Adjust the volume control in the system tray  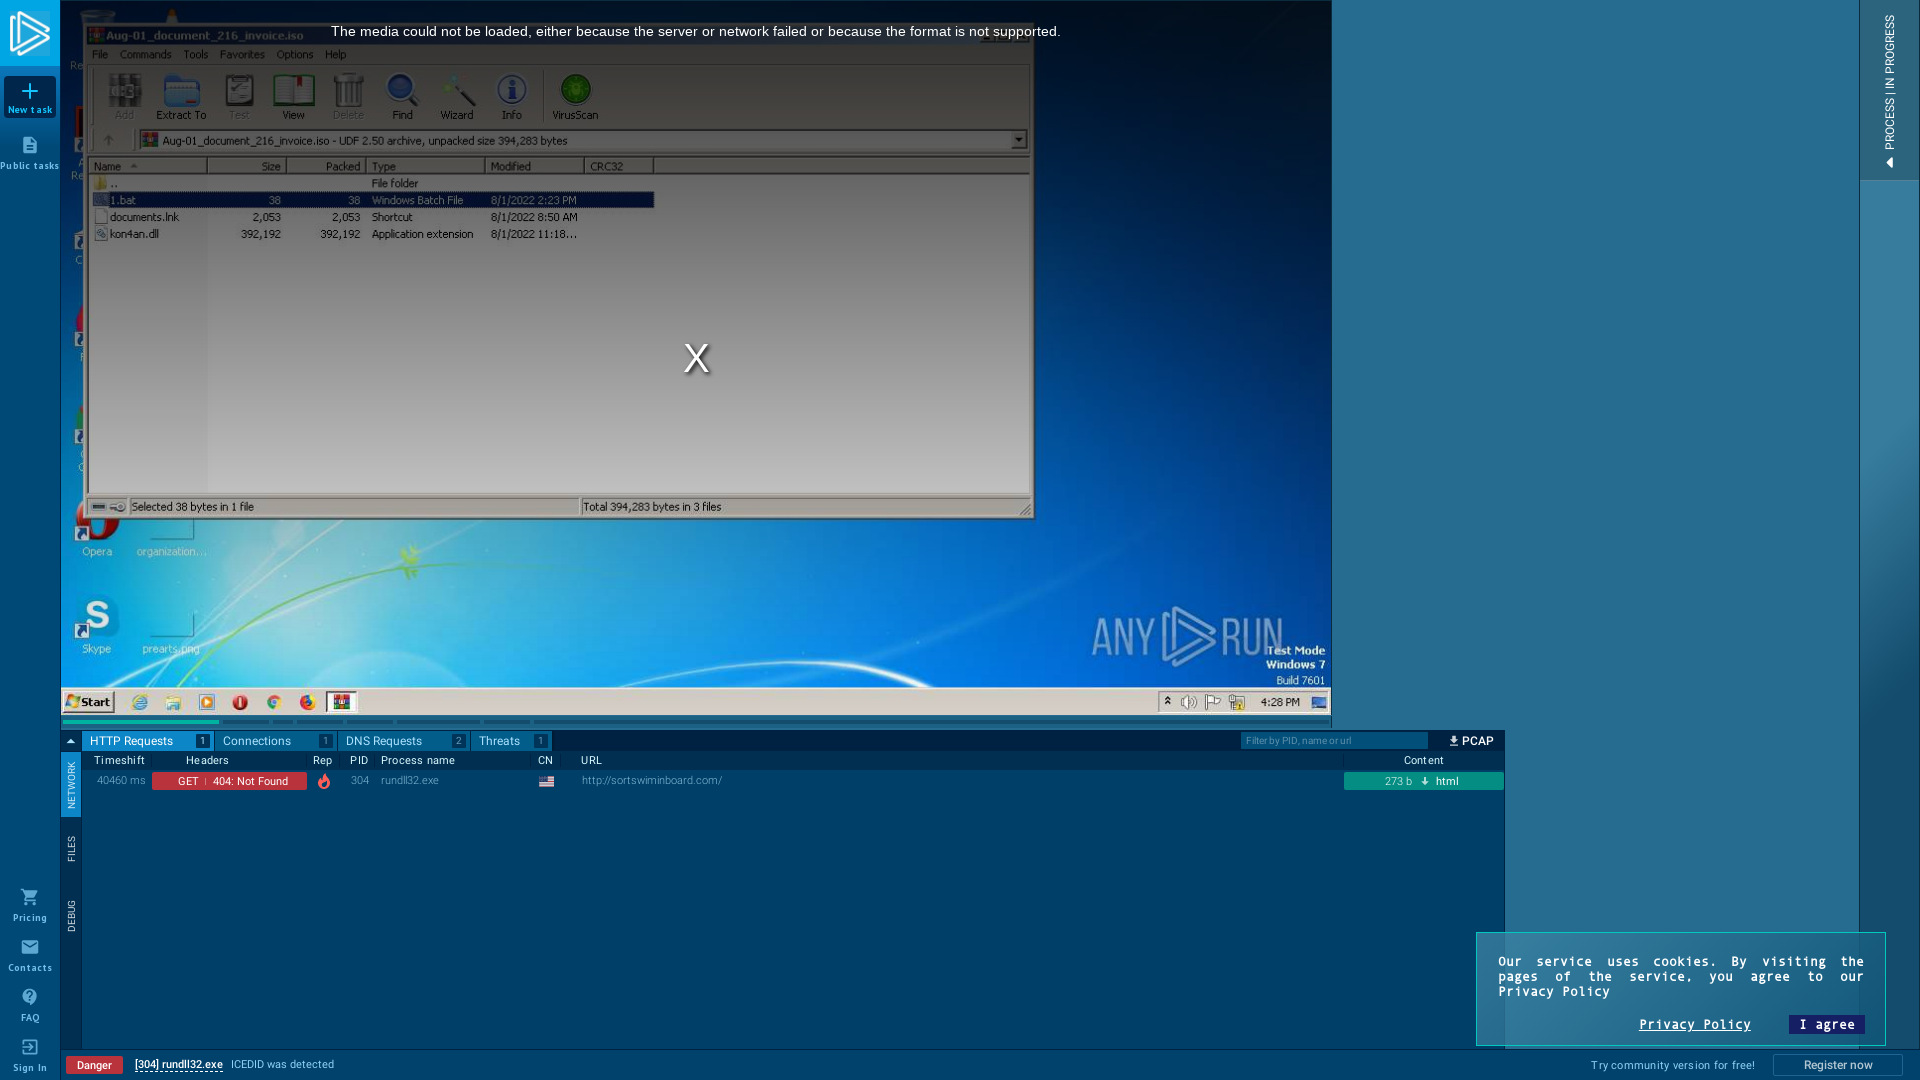pos(1188,702)
